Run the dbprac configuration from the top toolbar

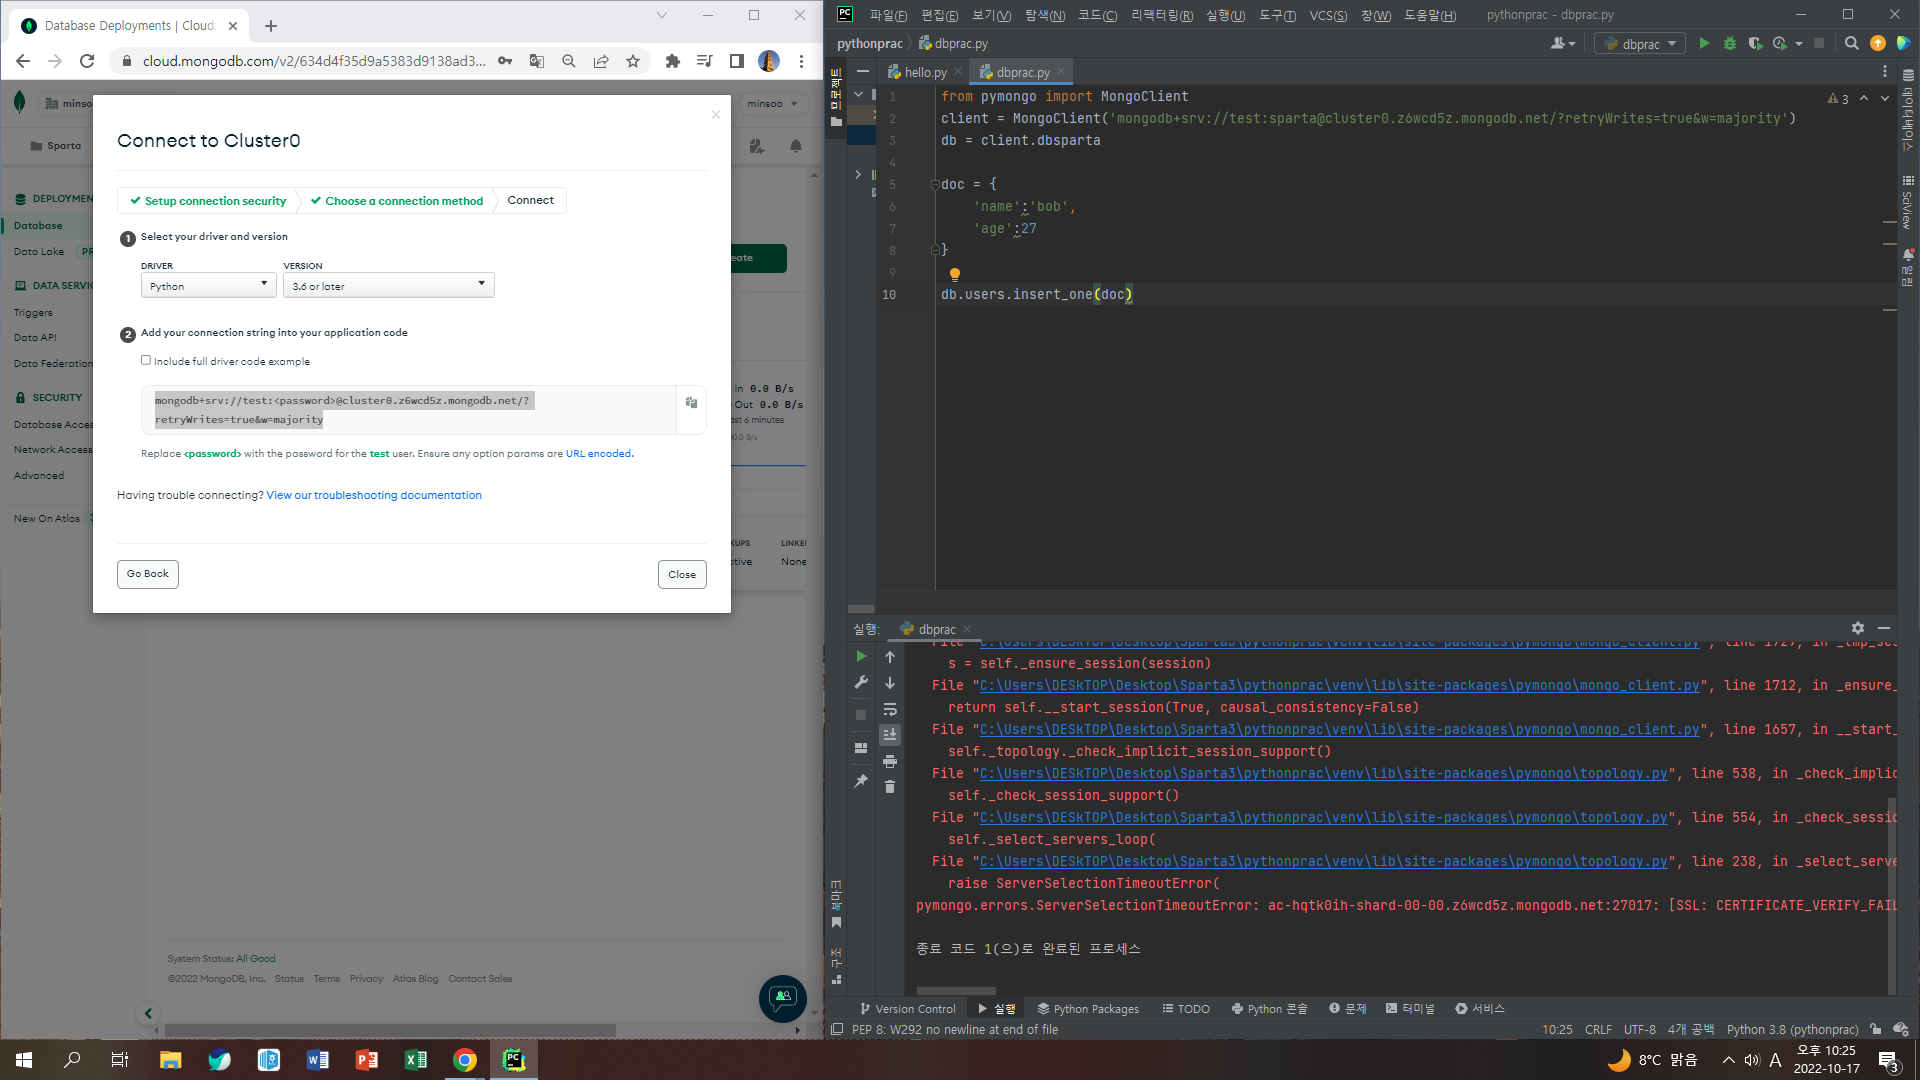click(1704, 44)
